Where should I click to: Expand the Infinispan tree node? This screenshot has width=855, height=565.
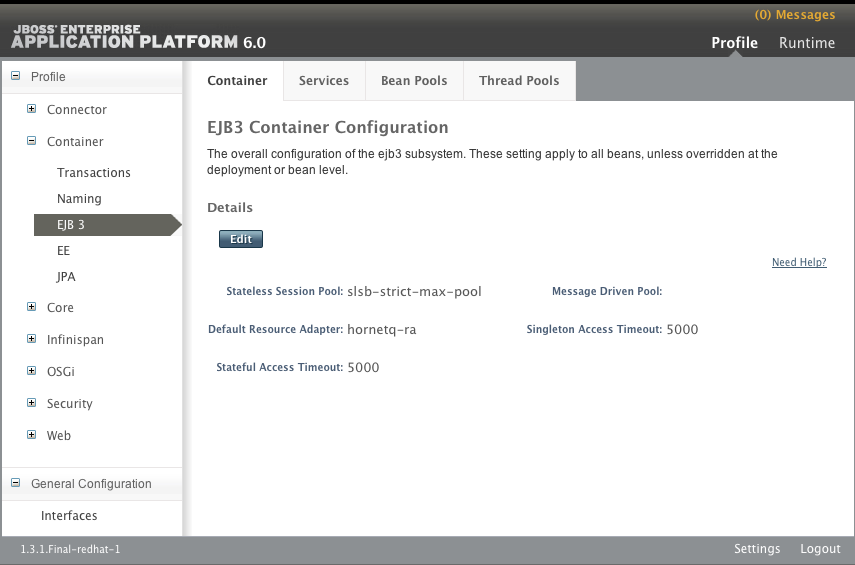point(32,339)
